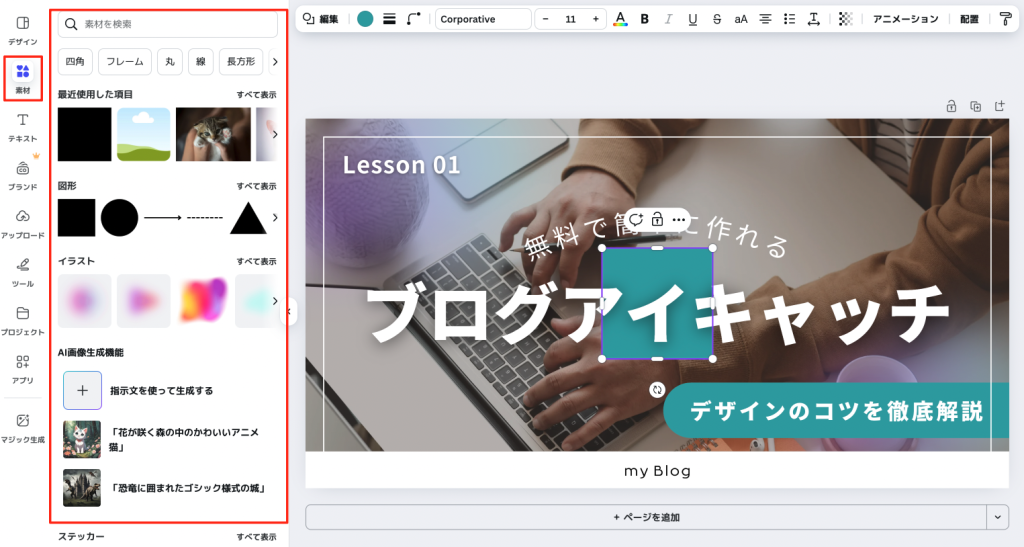Click the border line weight icon

(389, 19)
